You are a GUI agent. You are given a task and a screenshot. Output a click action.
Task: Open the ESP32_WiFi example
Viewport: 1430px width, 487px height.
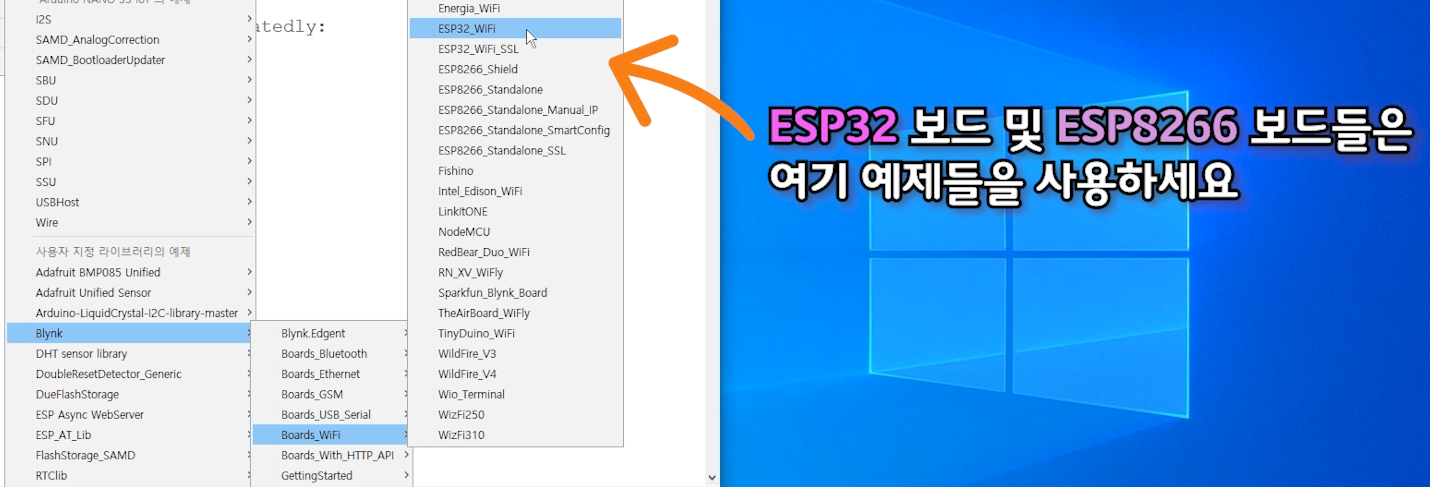click(515, 29)
